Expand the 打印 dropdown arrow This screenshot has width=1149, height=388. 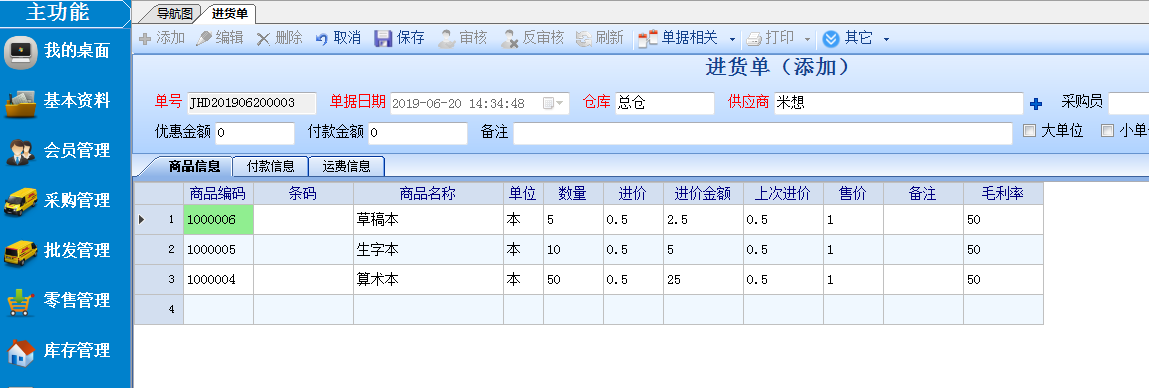[x=807, y=39]
